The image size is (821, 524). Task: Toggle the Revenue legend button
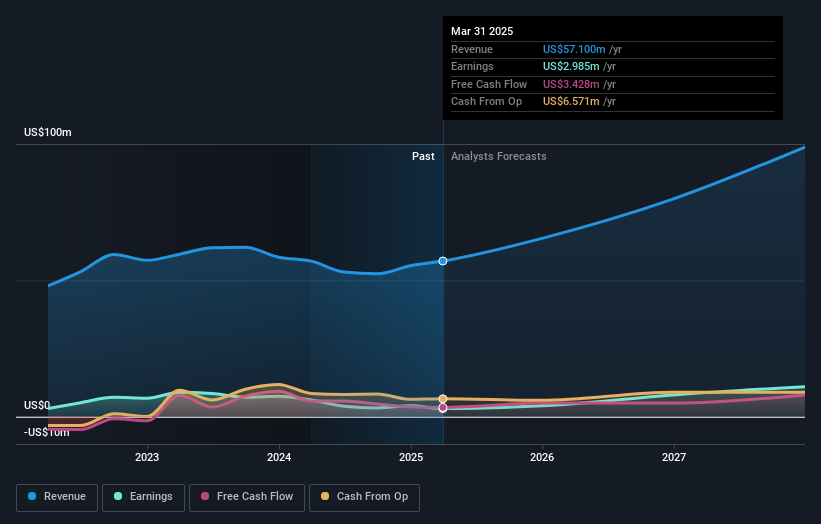coord(57,497)
